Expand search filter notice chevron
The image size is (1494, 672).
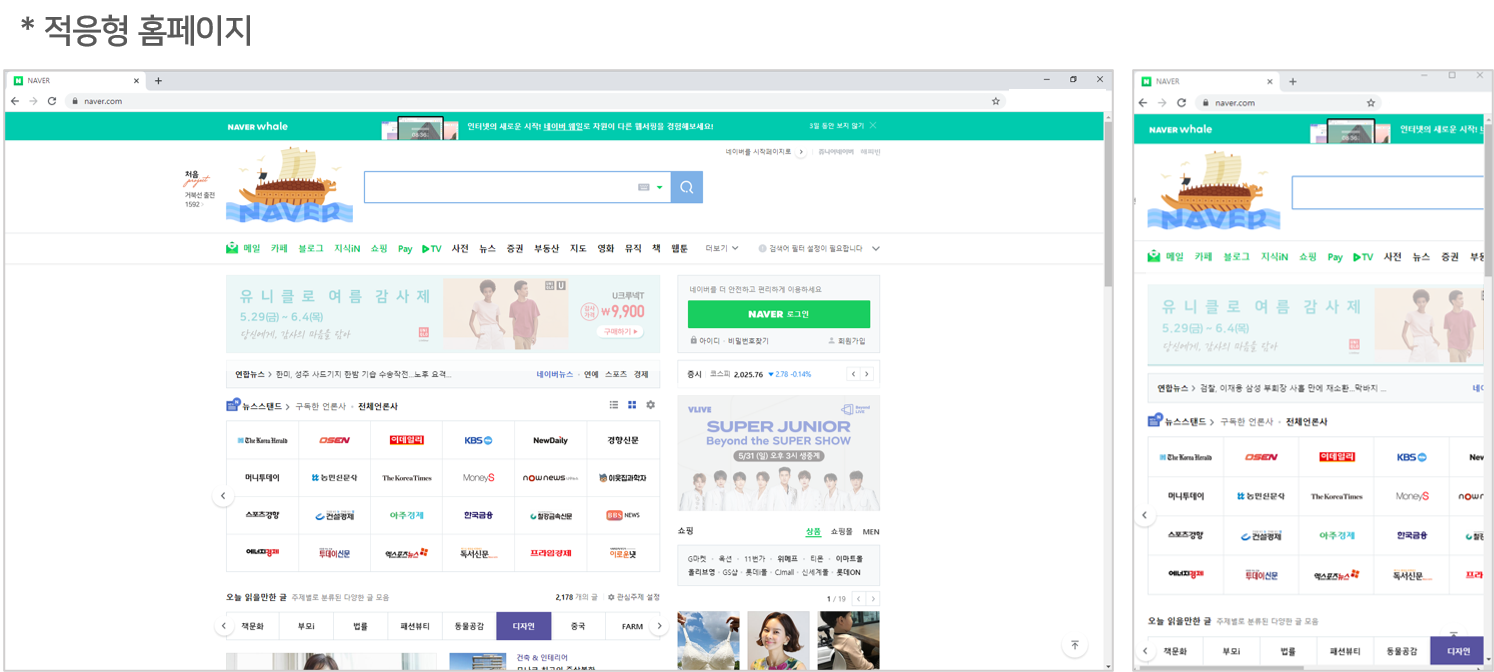coord(876,248)
